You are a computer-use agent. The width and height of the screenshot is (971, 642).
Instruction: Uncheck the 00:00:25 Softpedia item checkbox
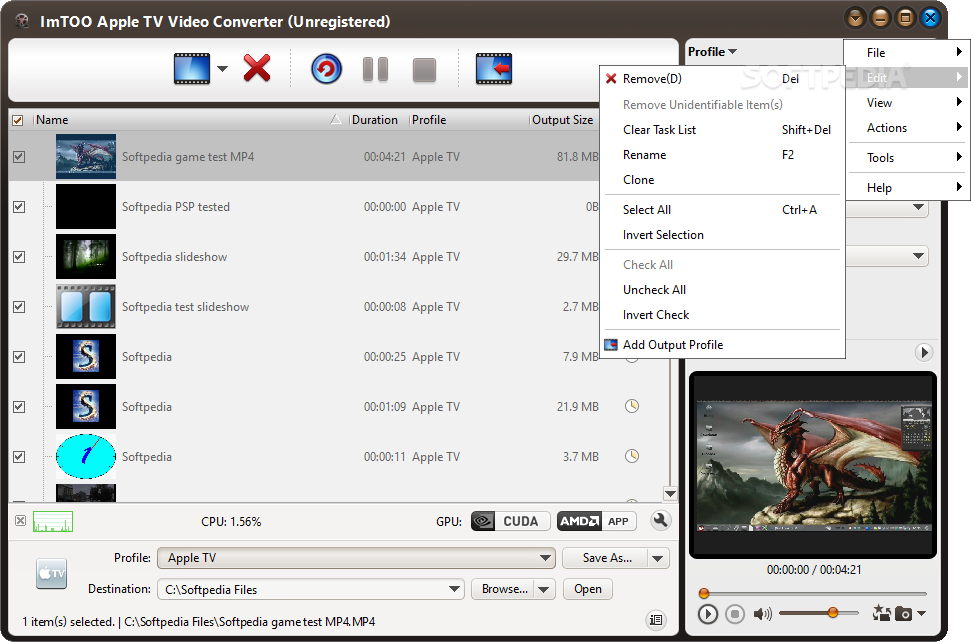click(x=19, y=357)
